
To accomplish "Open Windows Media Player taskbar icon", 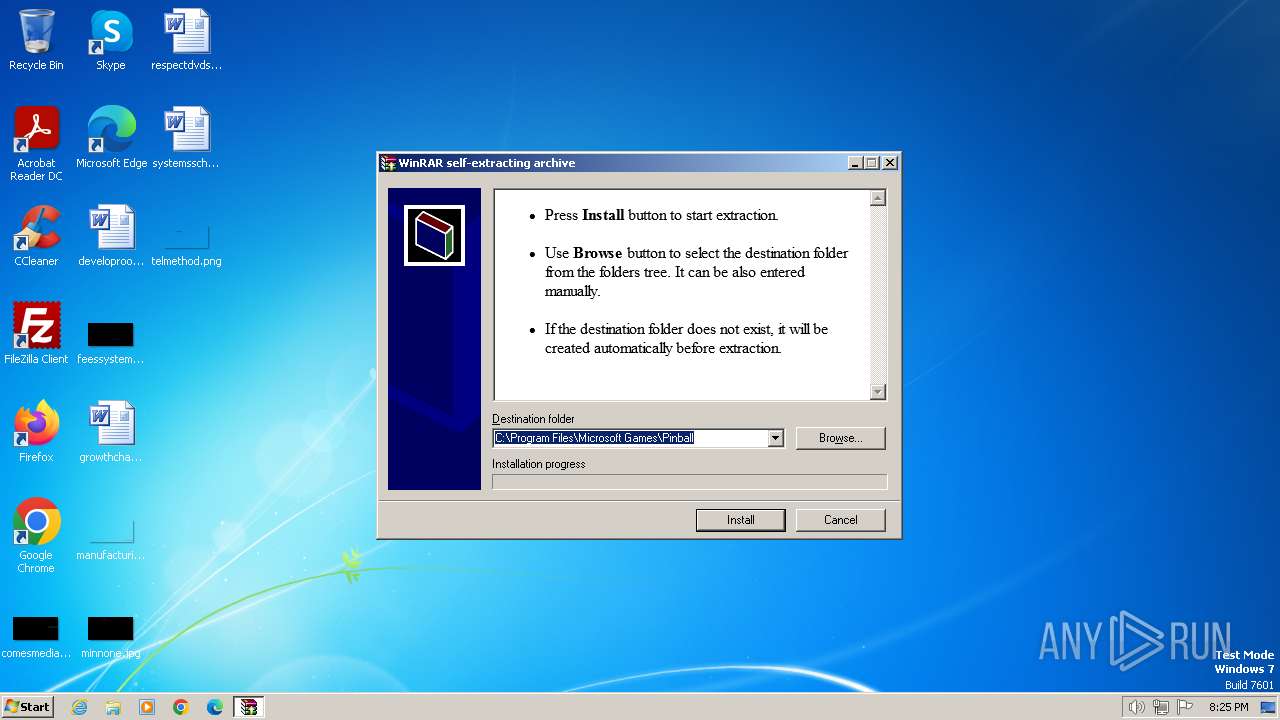I will point(147,707).
